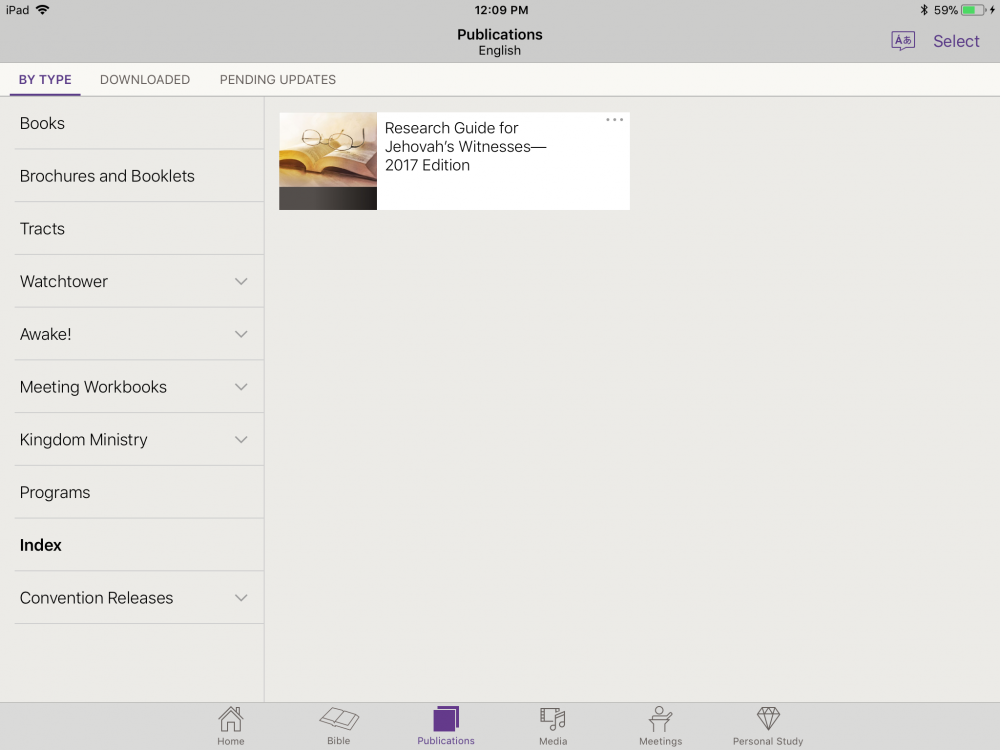1000x750 pixels.
Task: Open the Home tab icon
Action: pos(231,720)
